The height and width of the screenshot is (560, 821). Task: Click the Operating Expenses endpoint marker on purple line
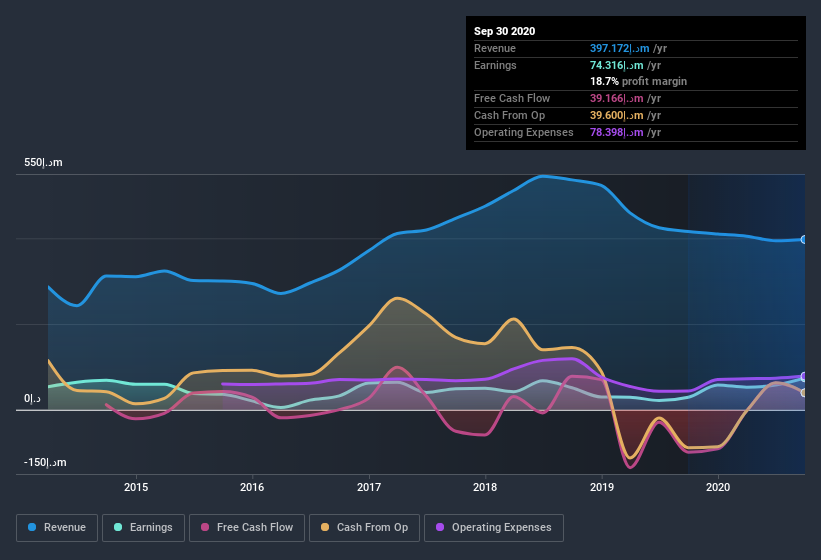(804, 377)
